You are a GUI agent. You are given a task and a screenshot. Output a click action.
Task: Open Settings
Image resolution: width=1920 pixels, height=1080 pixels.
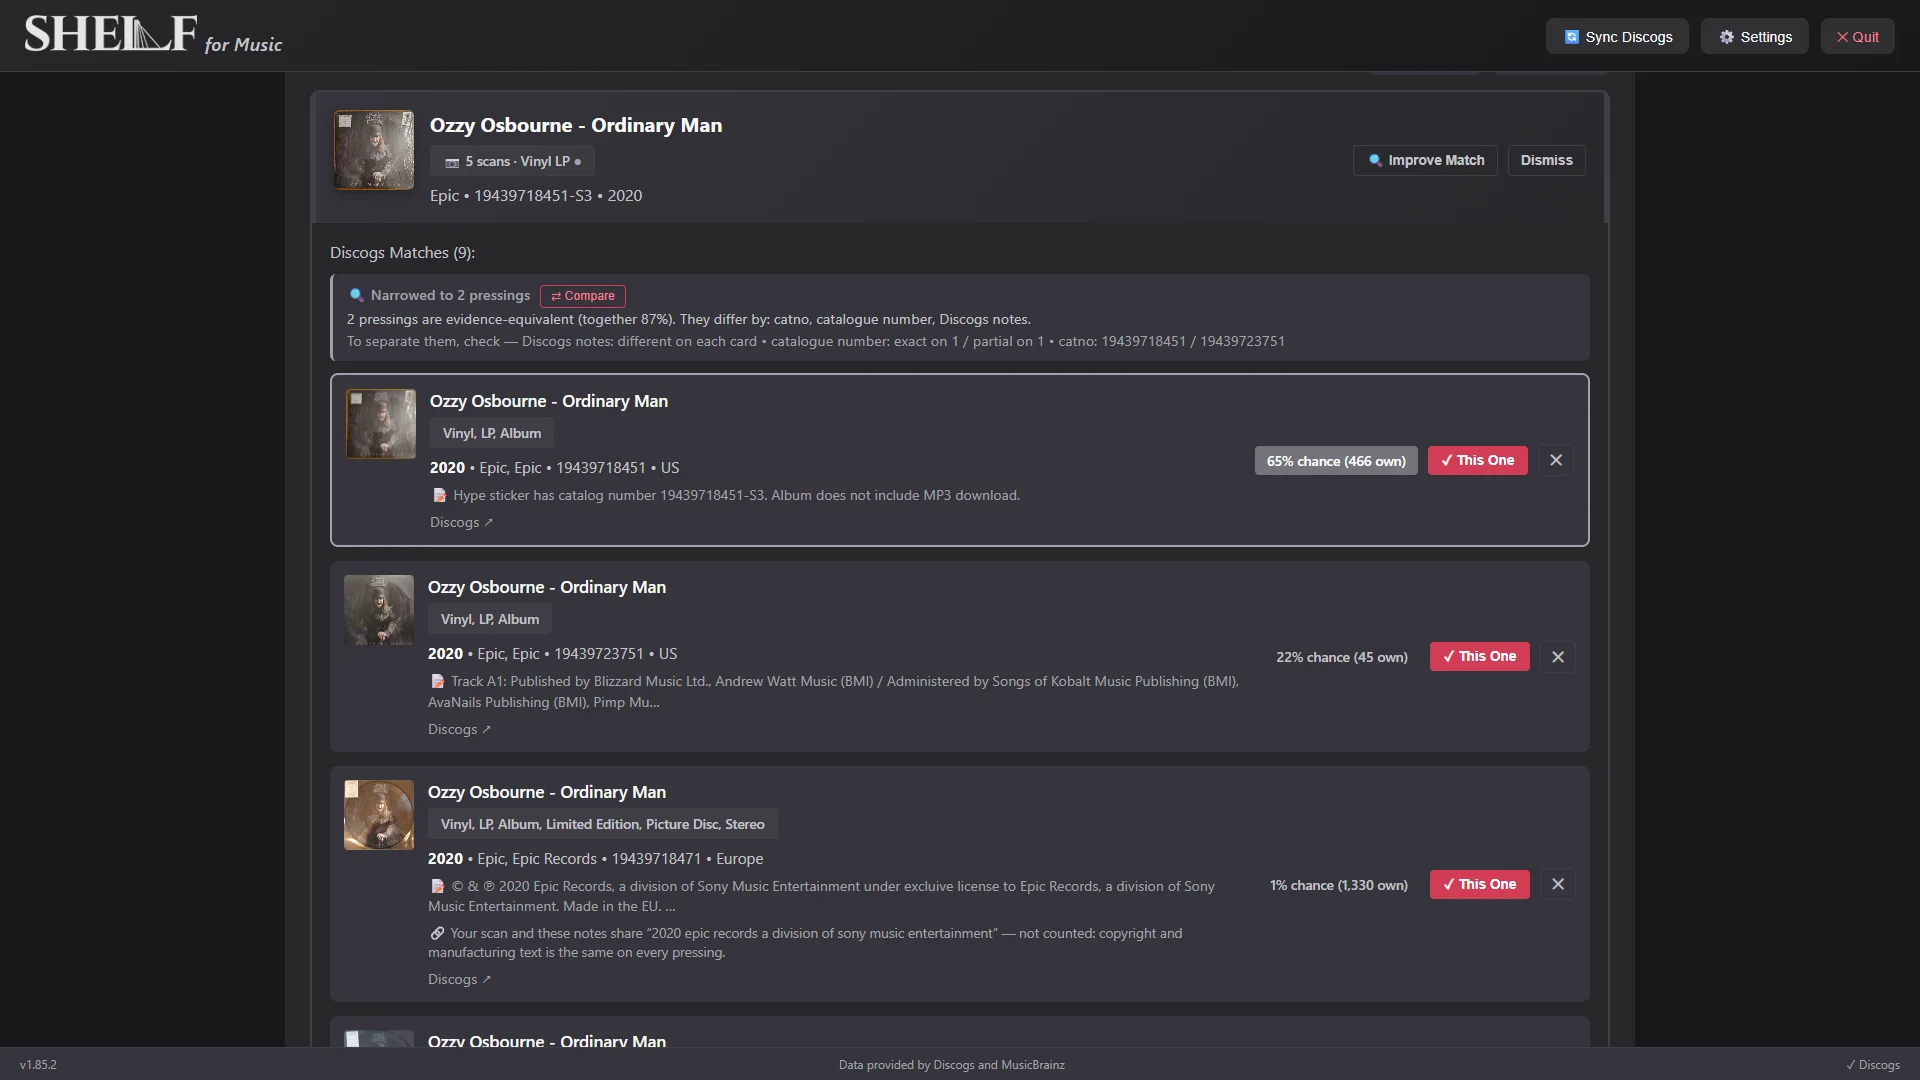pyautogui.click(x=1755, y=37)
